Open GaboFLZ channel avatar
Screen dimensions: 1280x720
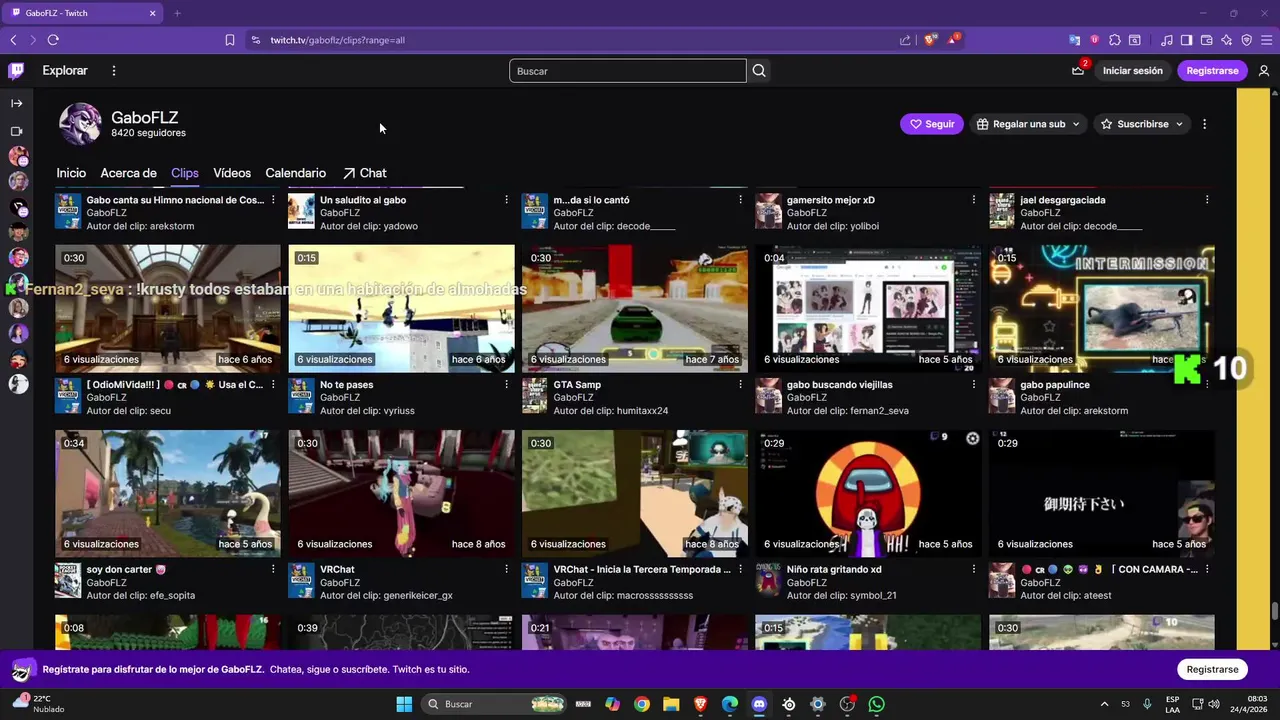[x=79, y=124]
